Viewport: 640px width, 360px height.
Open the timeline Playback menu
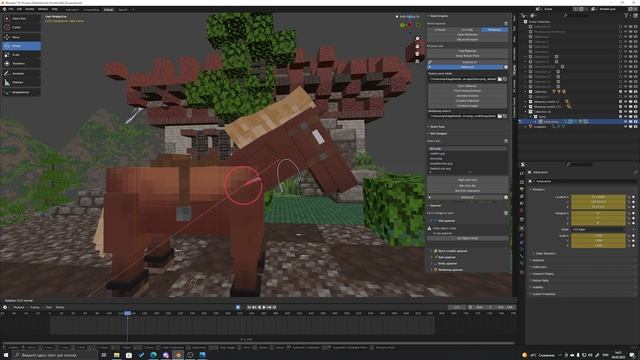tap(19, 307)
